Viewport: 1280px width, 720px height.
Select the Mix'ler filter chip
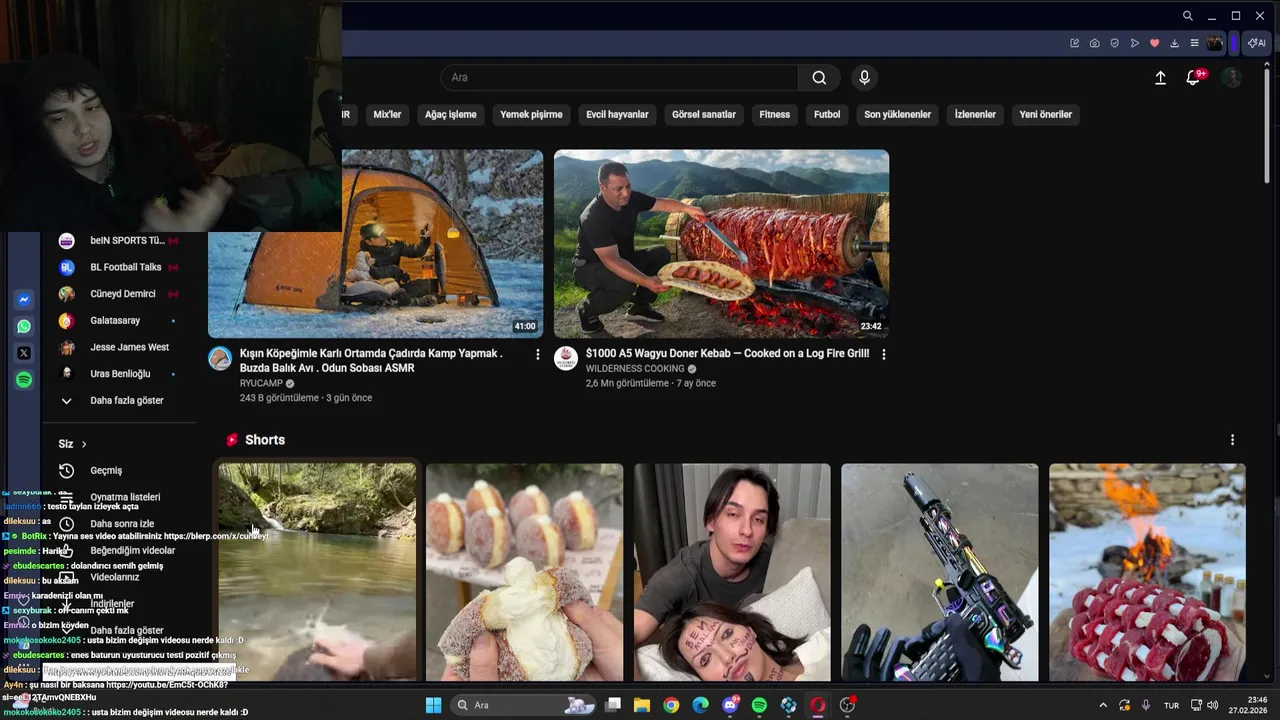[387, 115]
